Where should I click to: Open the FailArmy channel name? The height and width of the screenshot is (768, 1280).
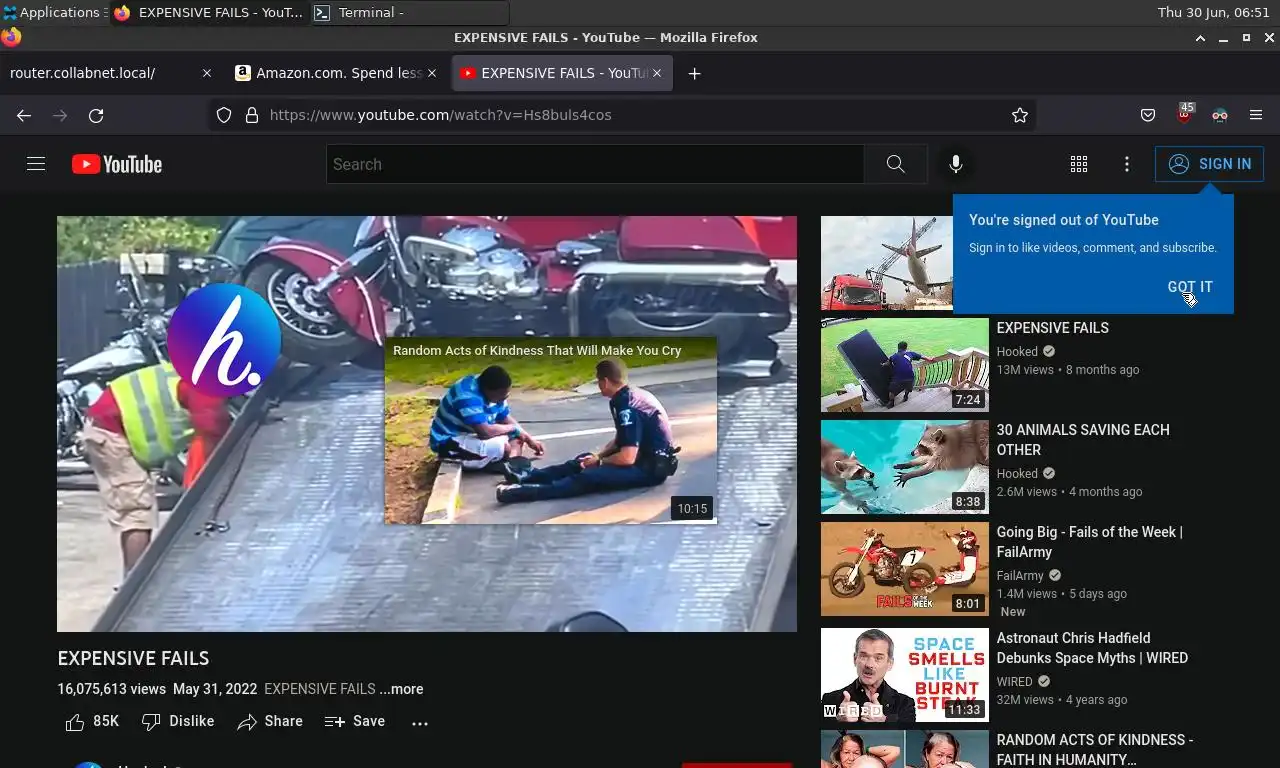point(1020,575)
